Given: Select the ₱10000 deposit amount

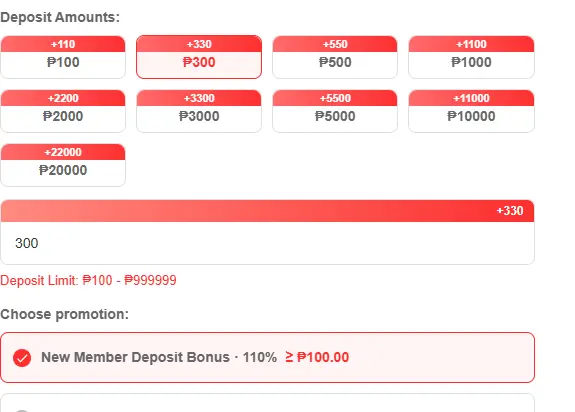Looking at the screenshot, I should 471,111.
